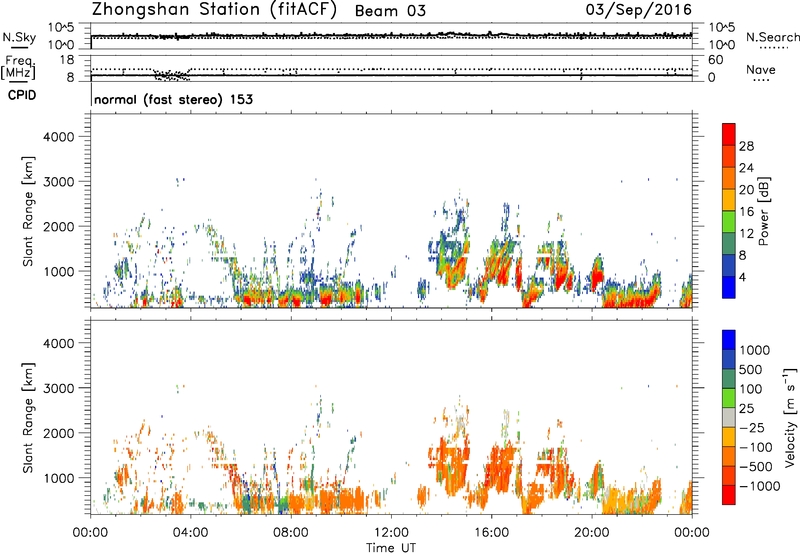Select the "24" power colorbar tick
This screenshot has width=800, height=554.
point(746,168)
